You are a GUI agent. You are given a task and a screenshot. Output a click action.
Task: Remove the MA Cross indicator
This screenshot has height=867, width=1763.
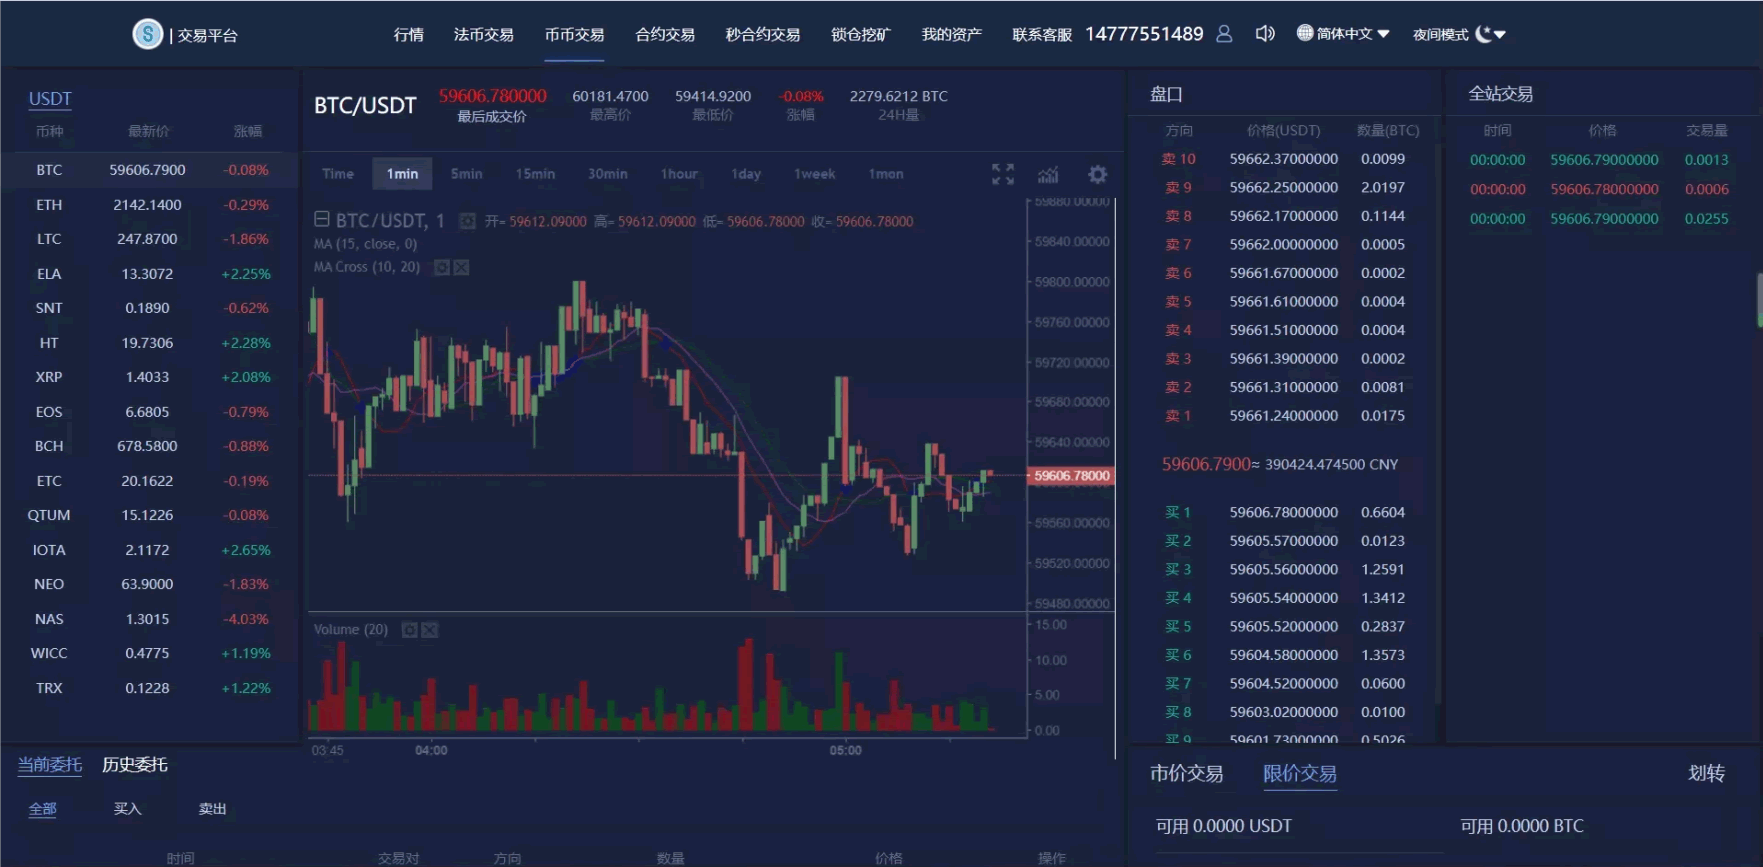point(461,267)
